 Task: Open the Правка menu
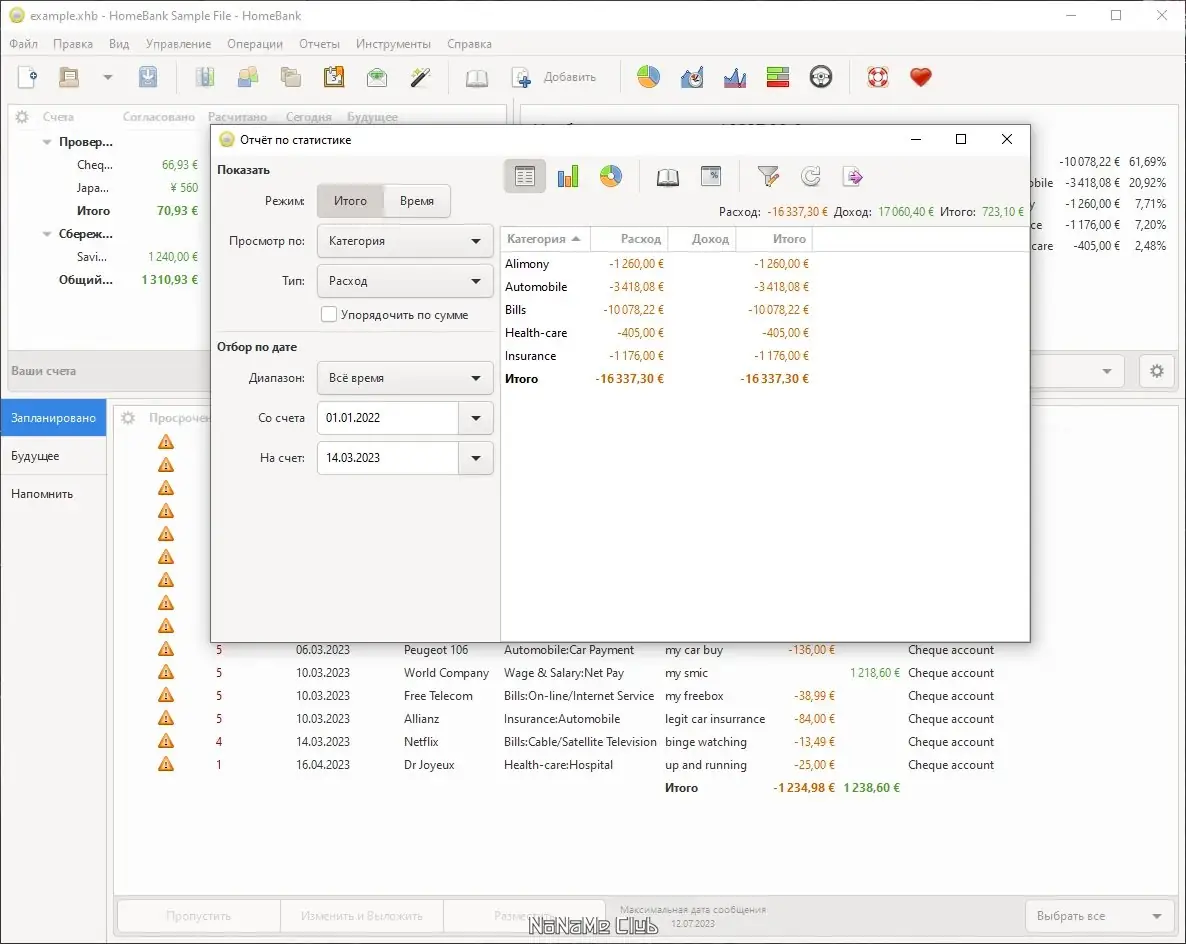[73, 44]
